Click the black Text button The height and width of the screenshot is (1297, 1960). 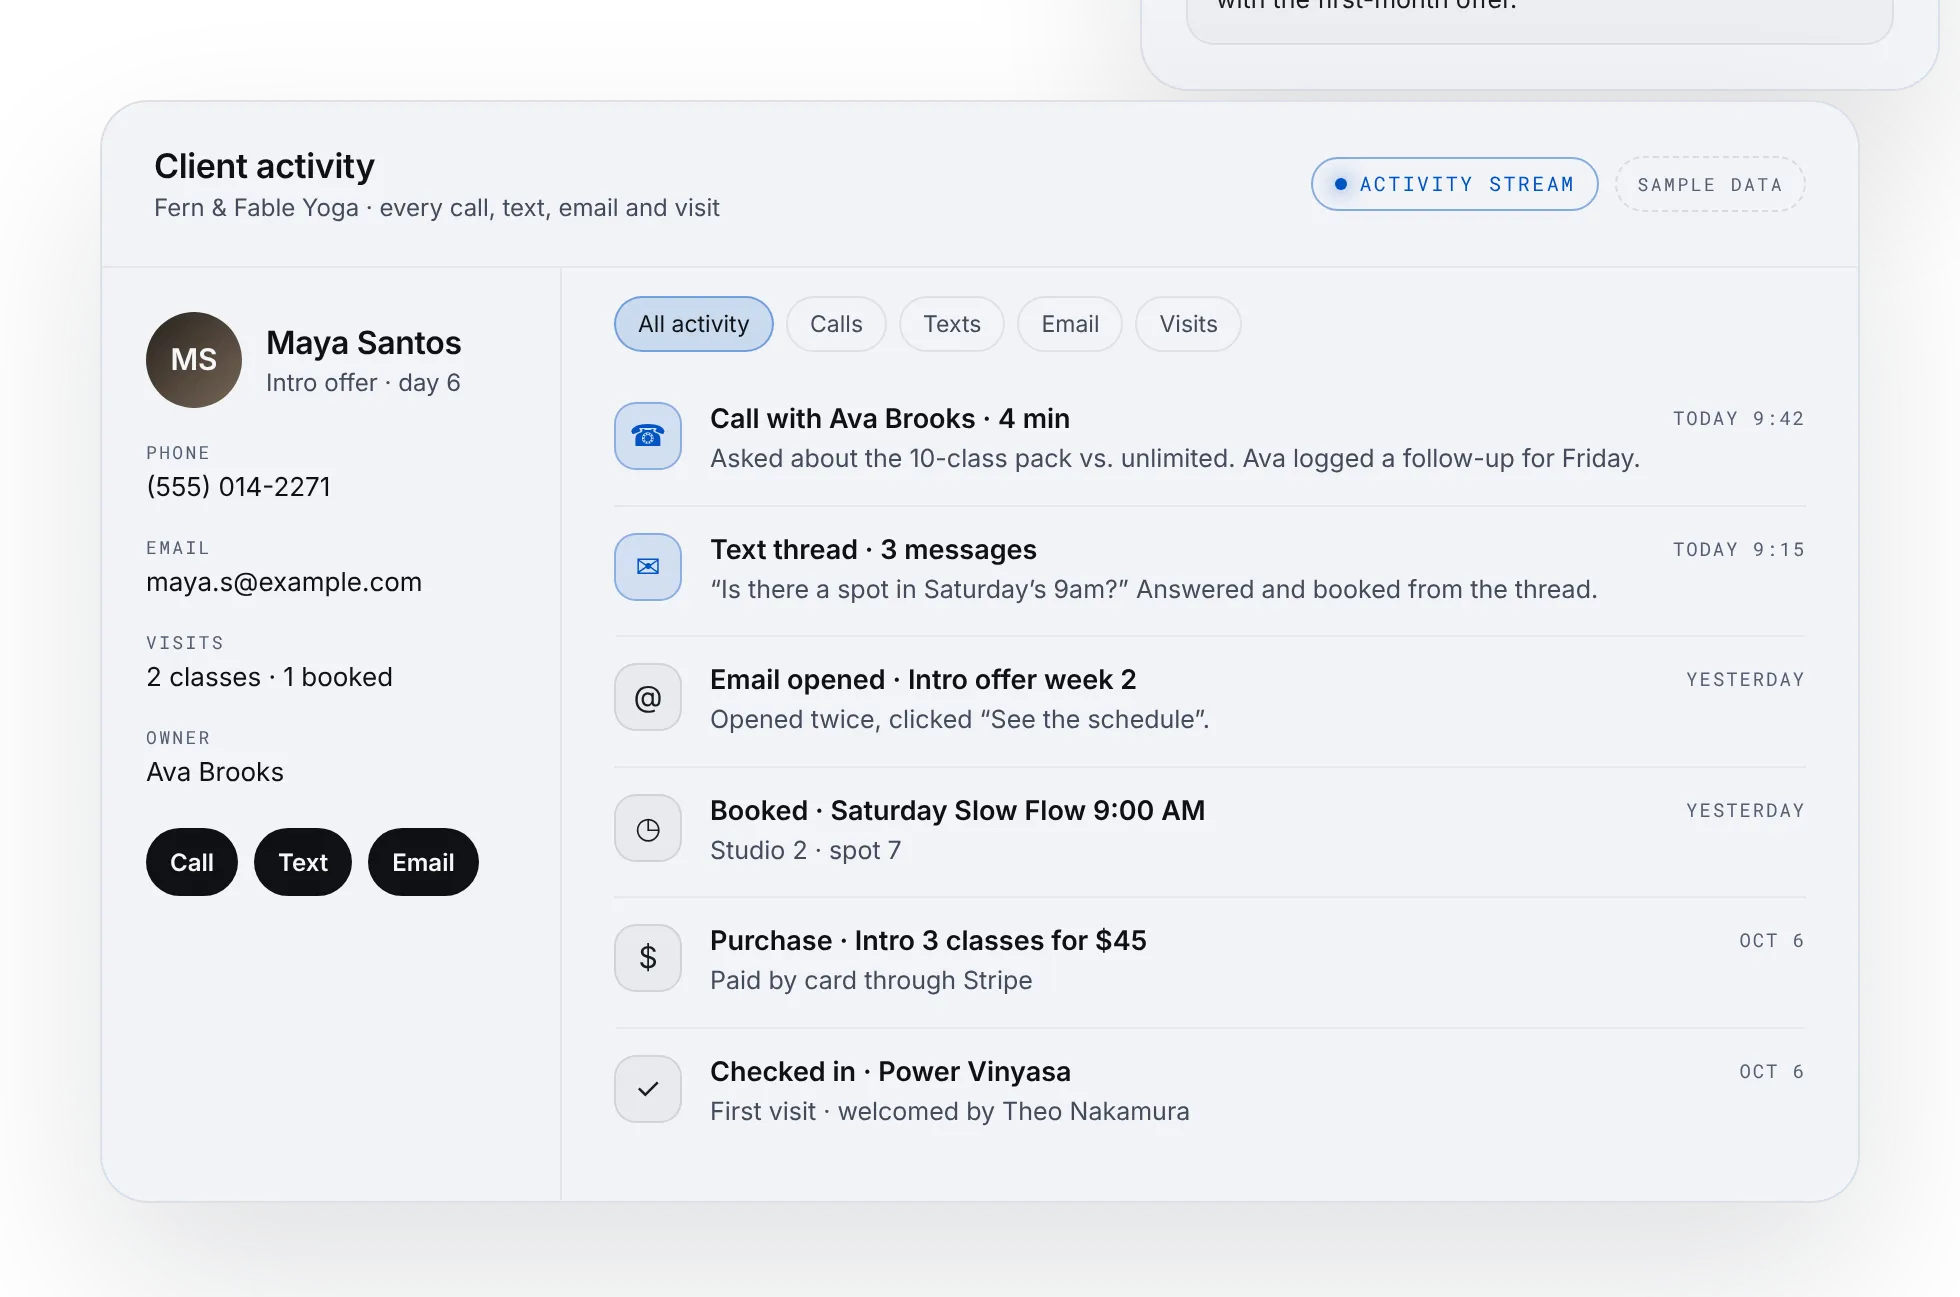[303, 862]
